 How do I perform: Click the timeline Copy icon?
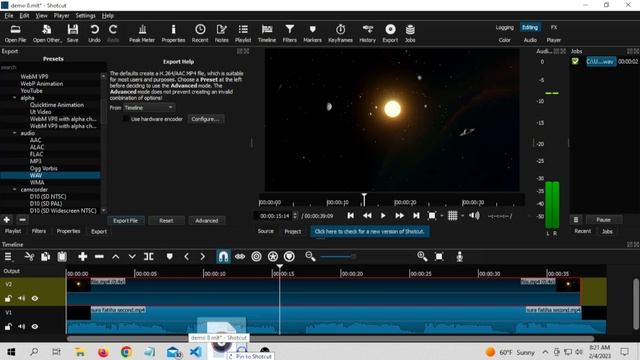[x=45, y=257]
